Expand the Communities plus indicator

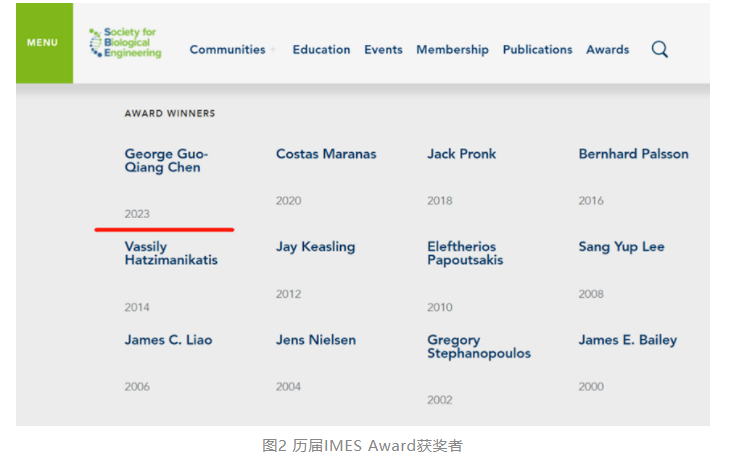[273, 49]
